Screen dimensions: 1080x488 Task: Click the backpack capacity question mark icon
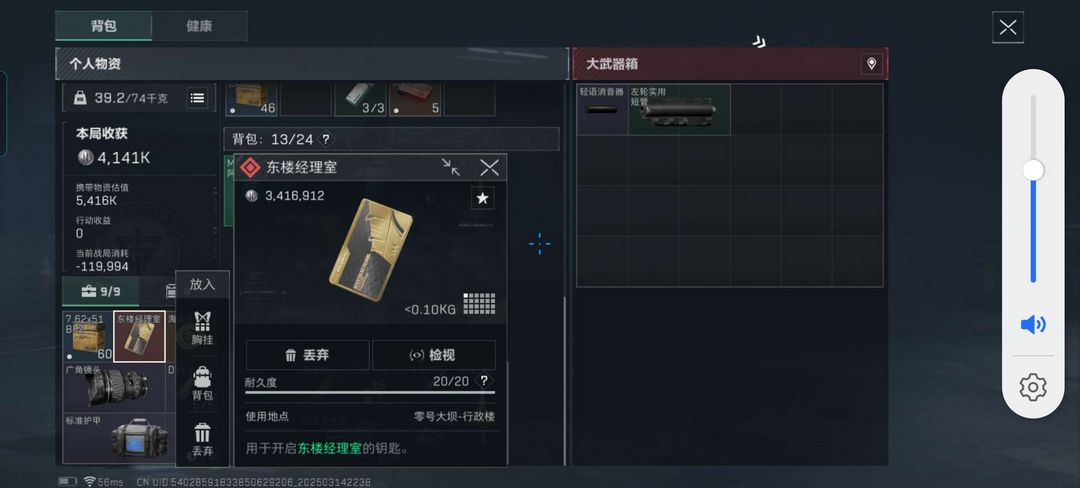point(325,139)
